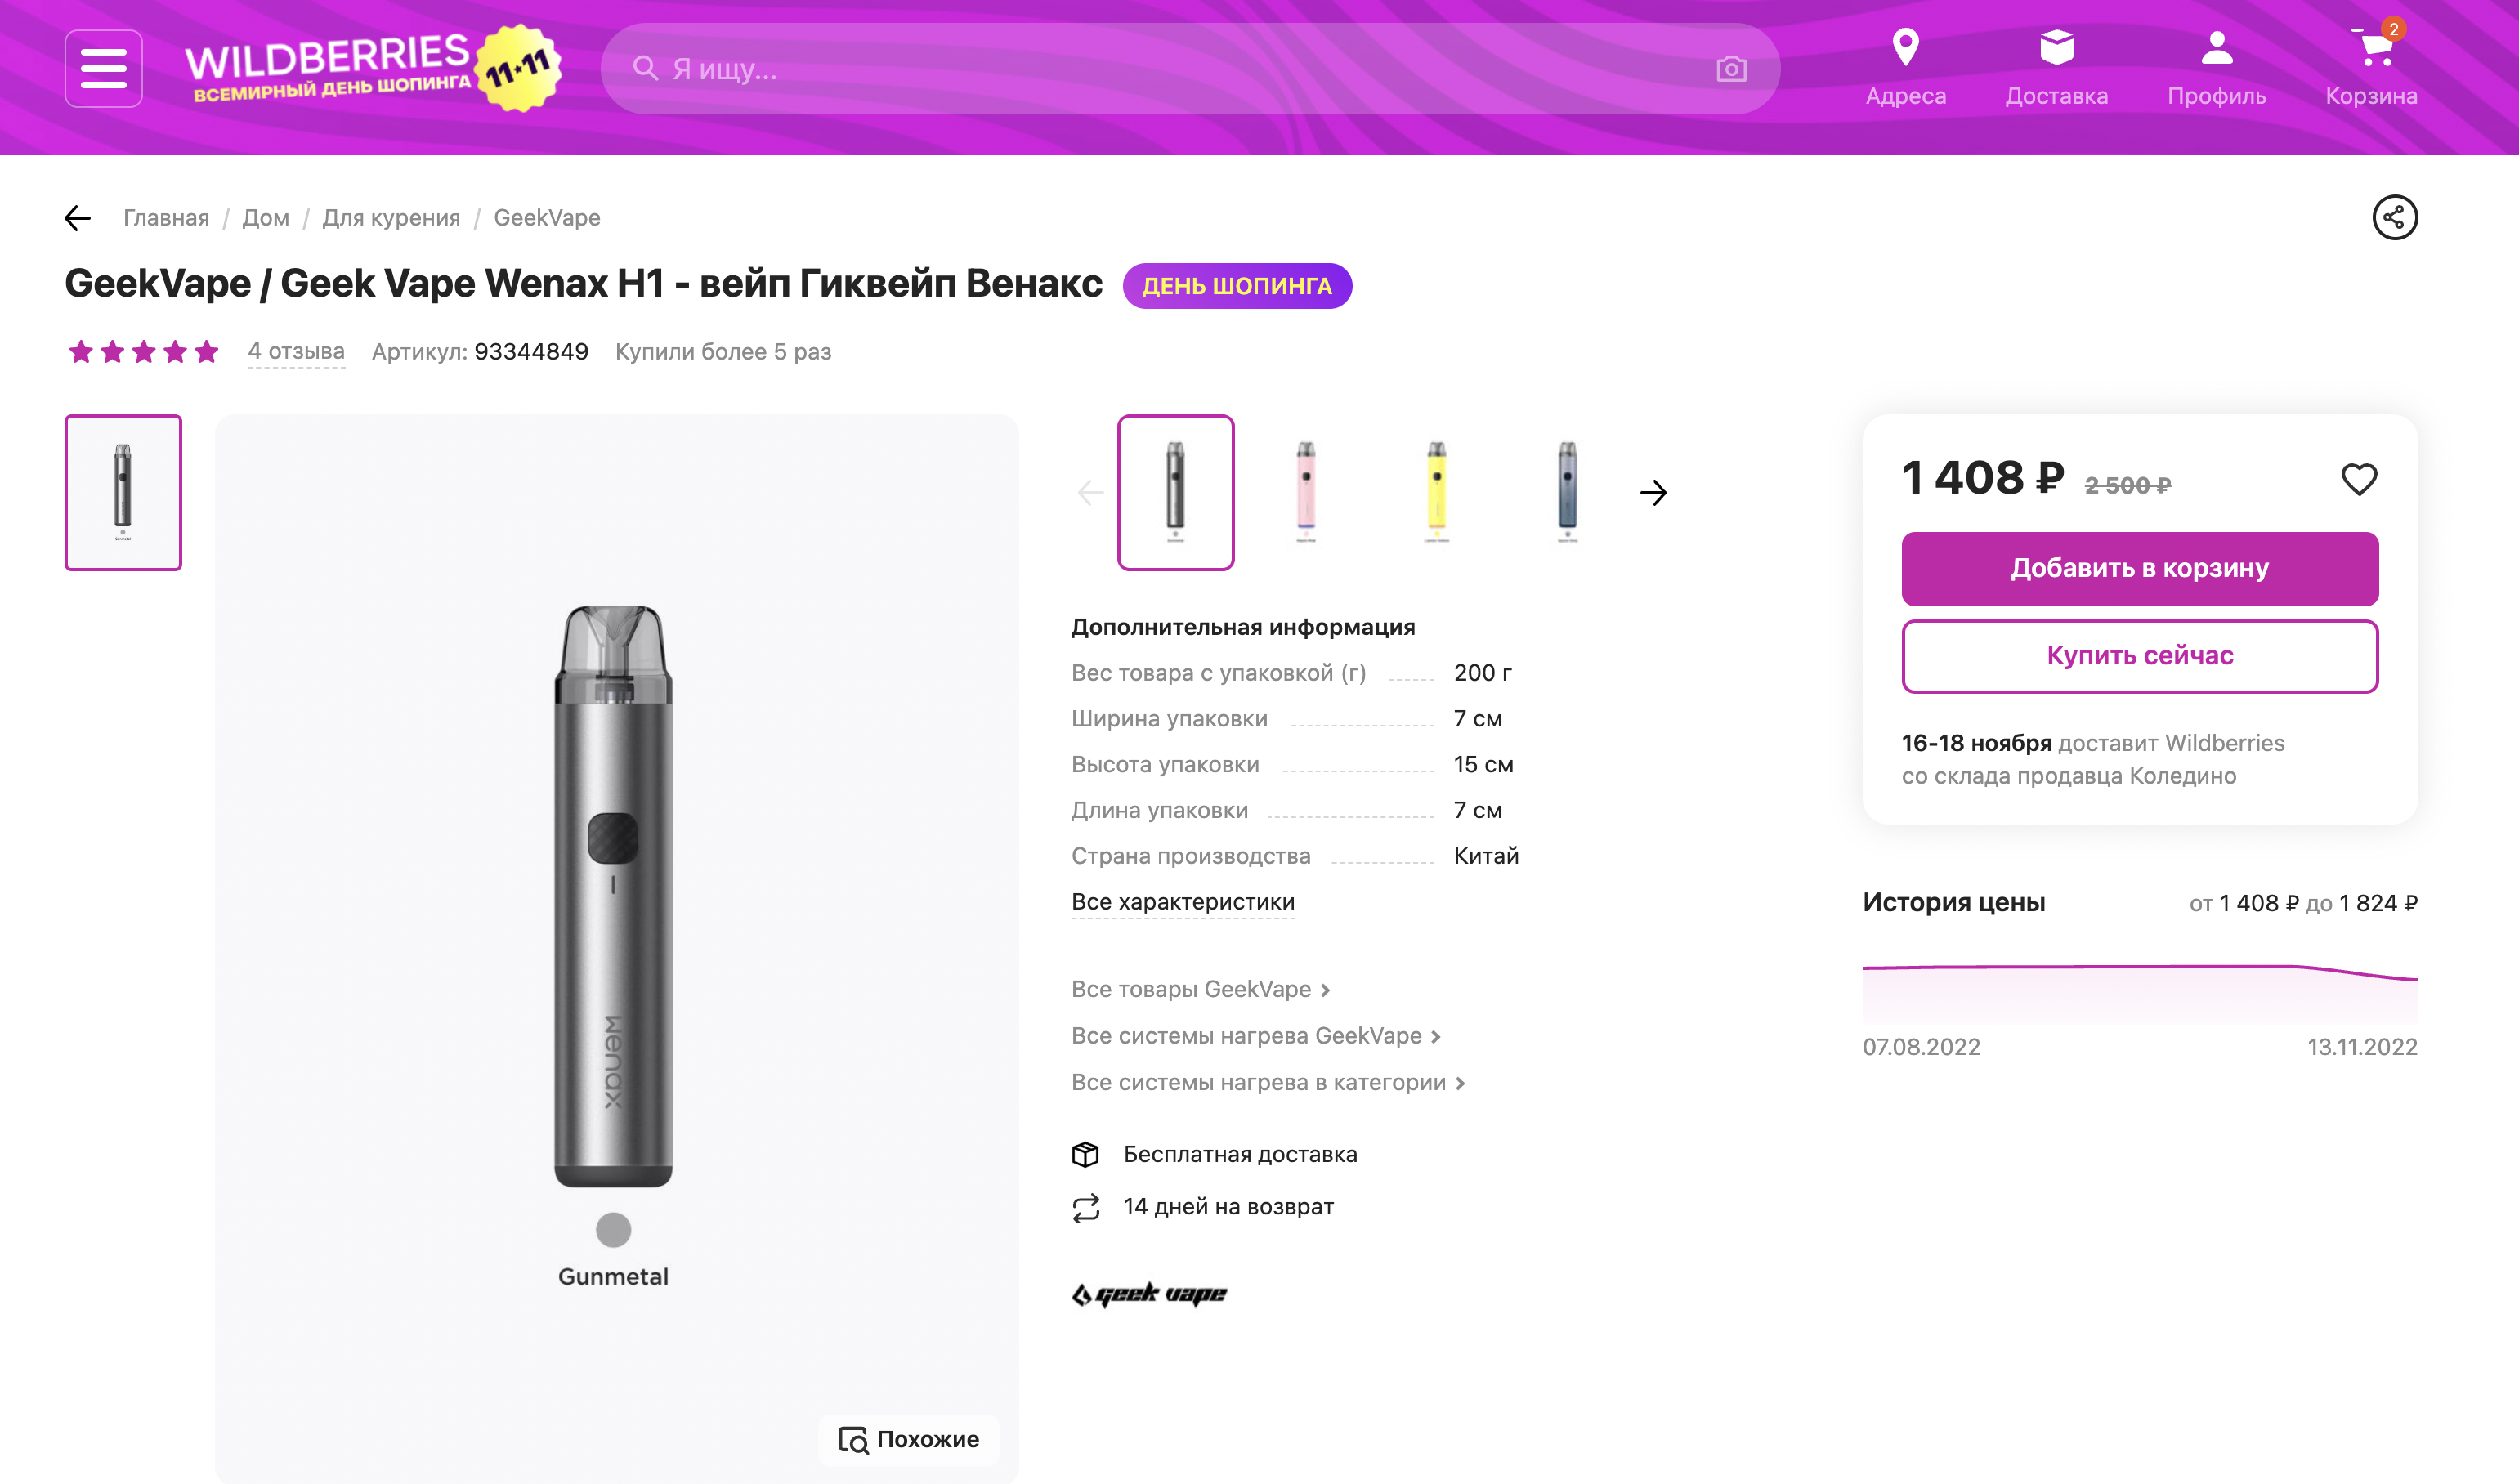Select the yellow color variant
This screenshot has height=1484, width=2519.
[x=1436, y=492]
